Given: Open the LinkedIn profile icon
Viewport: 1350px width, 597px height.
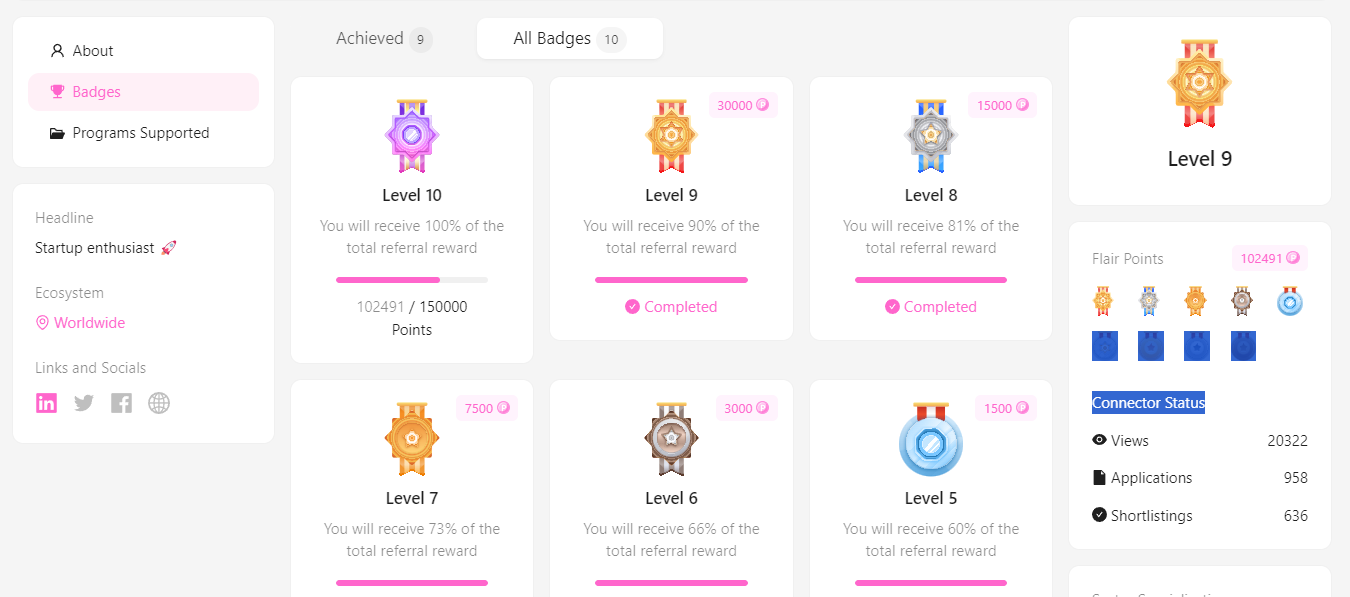Looking at the screenshot, I should 46,402.
